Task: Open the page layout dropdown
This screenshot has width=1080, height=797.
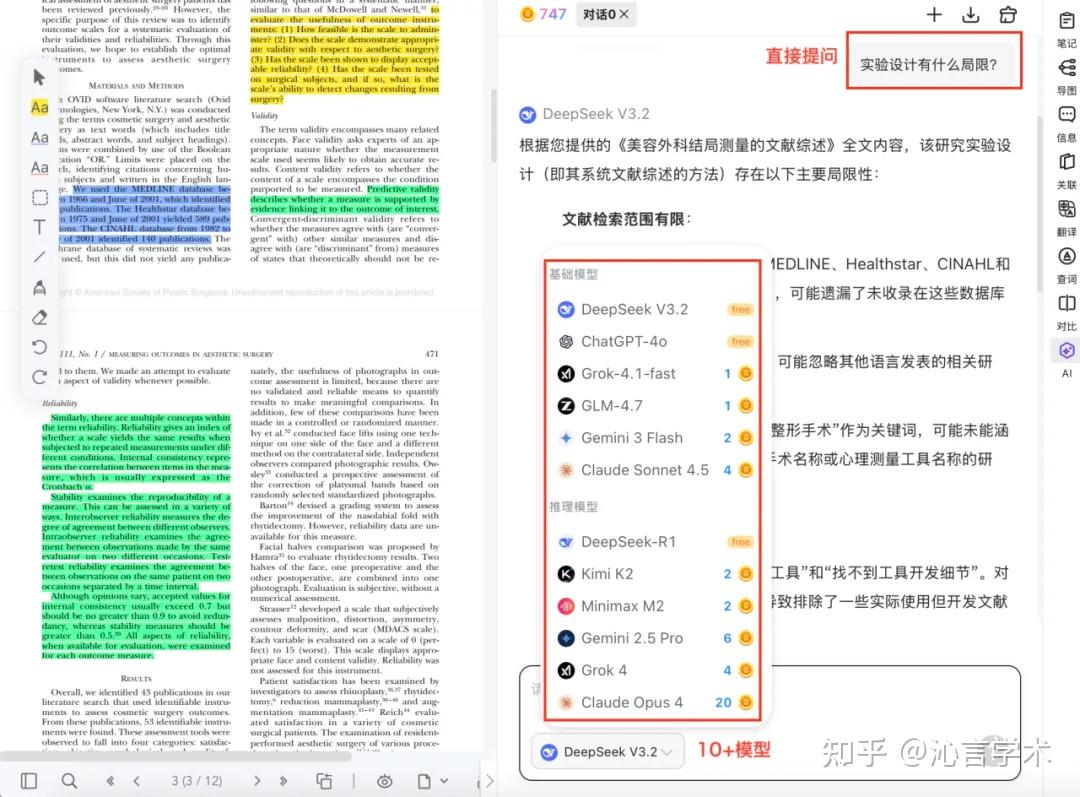Action: pos(433,781)
